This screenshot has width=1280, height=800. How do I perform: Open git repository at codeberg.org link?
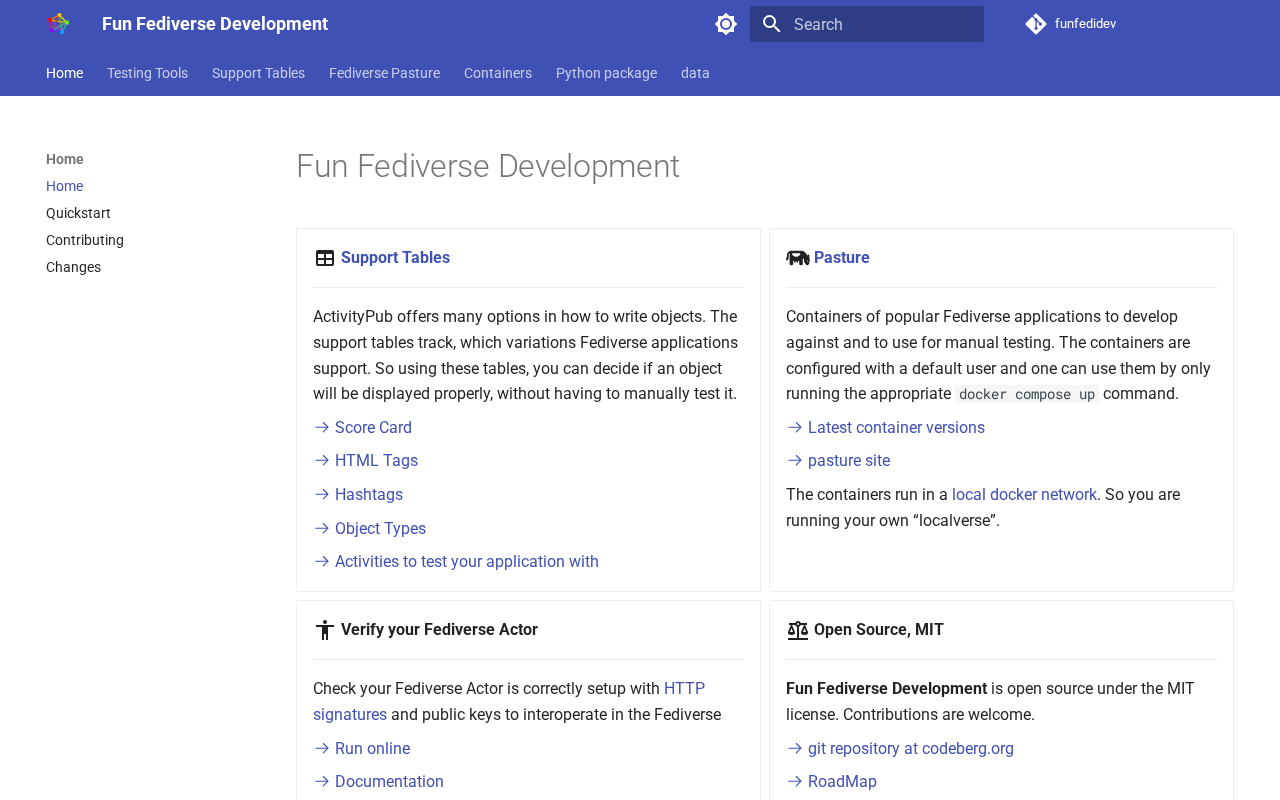[910, 749]
